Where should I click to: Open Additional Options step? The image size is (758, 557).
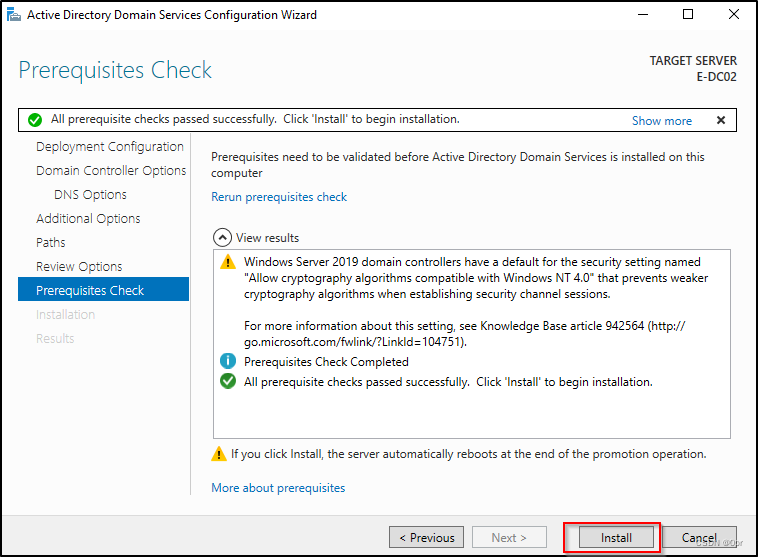88,219
